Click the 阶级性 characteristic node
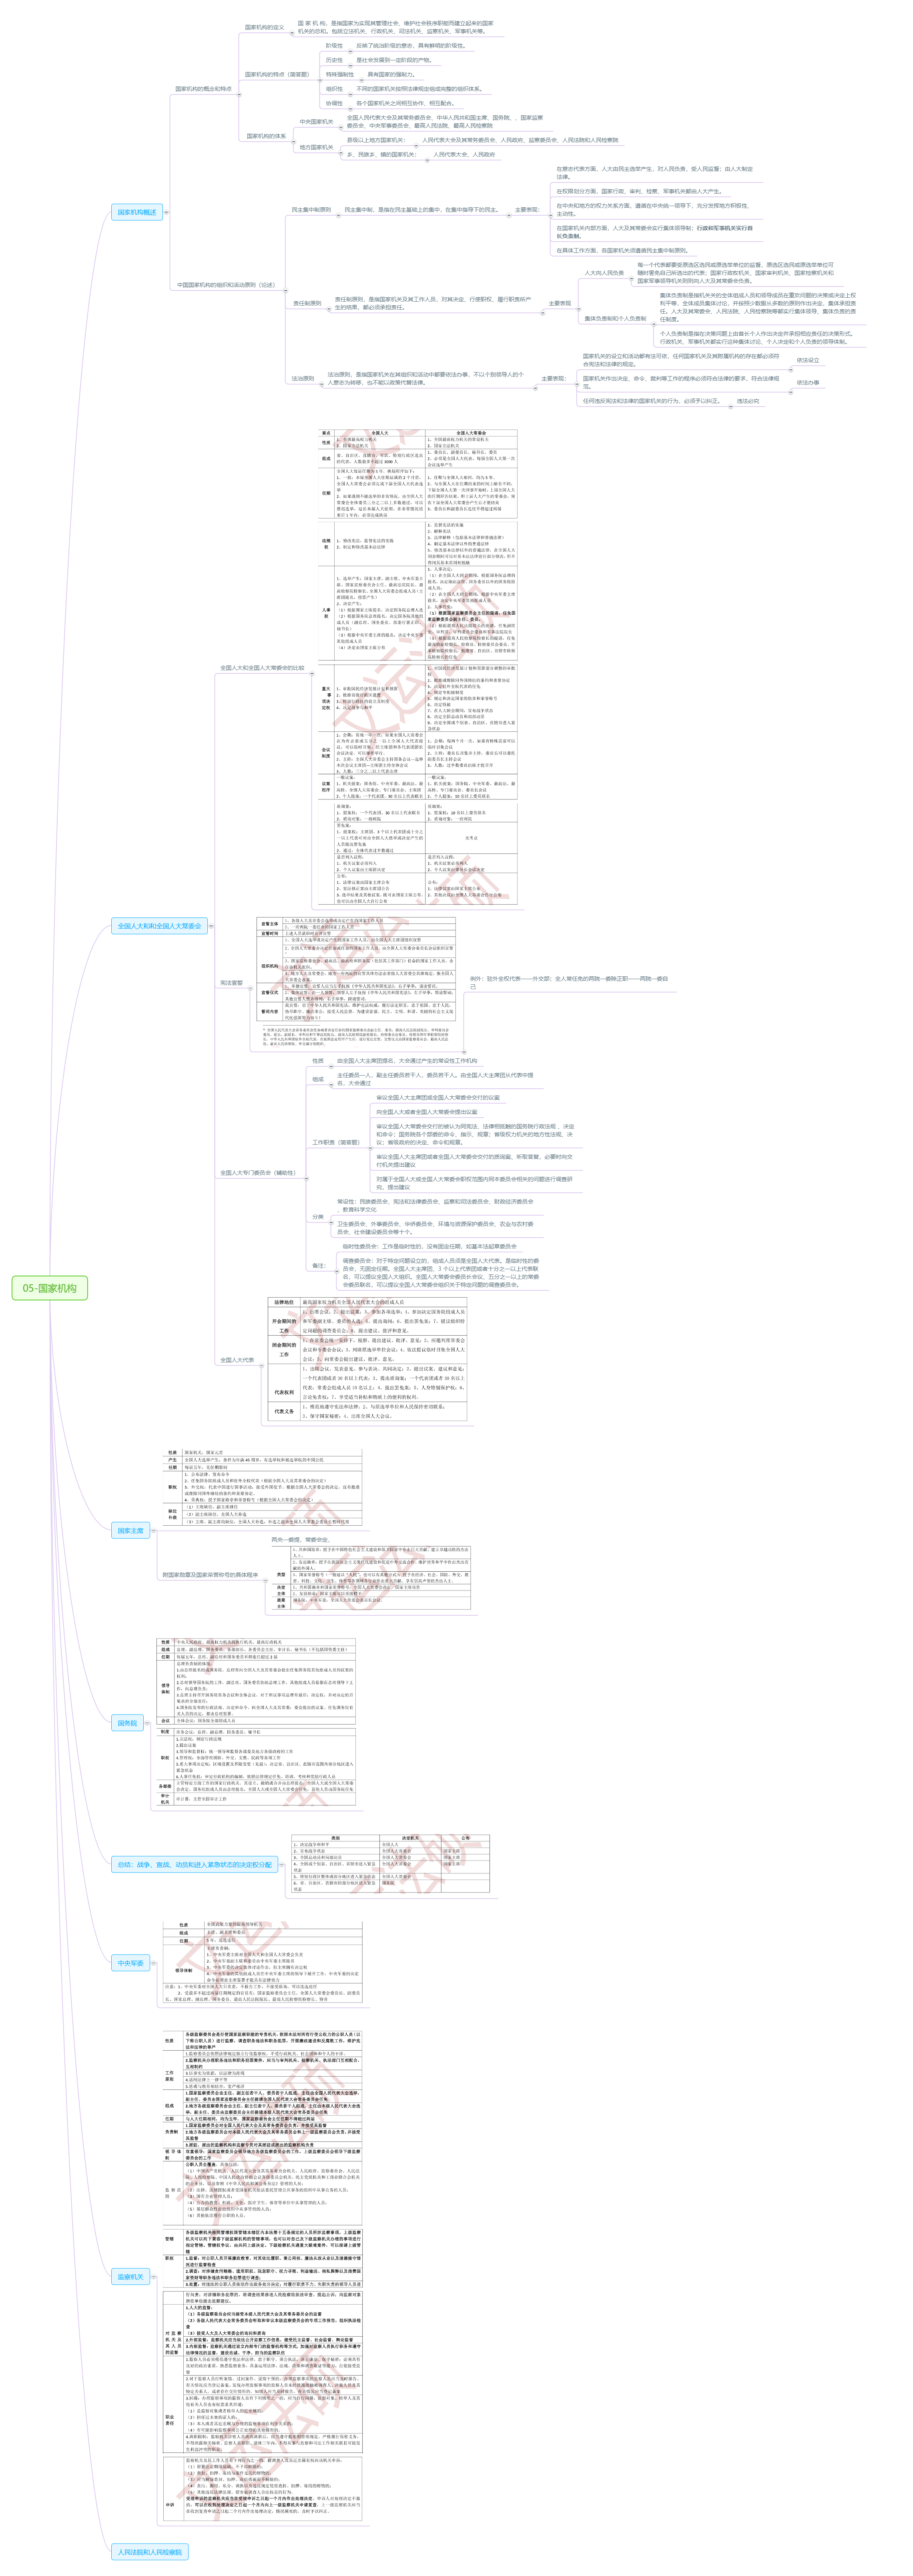The height and width of the screenshot is (2576, 913). tap(334, 46)
